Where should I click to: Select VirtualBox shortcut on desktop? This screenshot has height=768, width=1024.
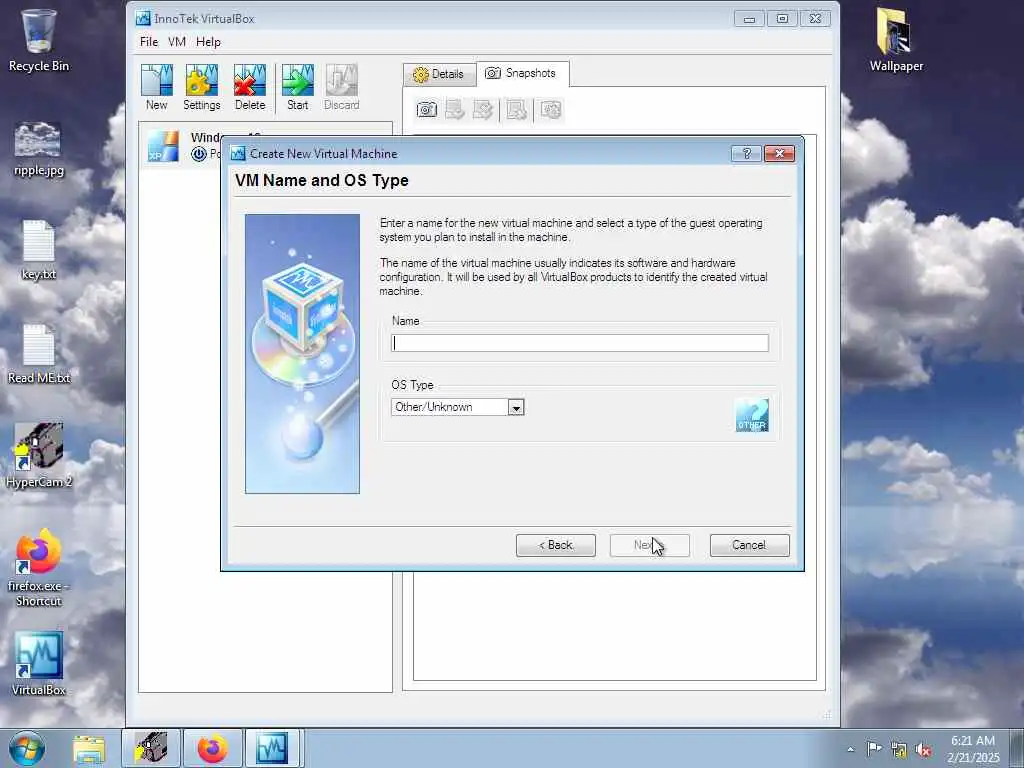coord(39,664)
